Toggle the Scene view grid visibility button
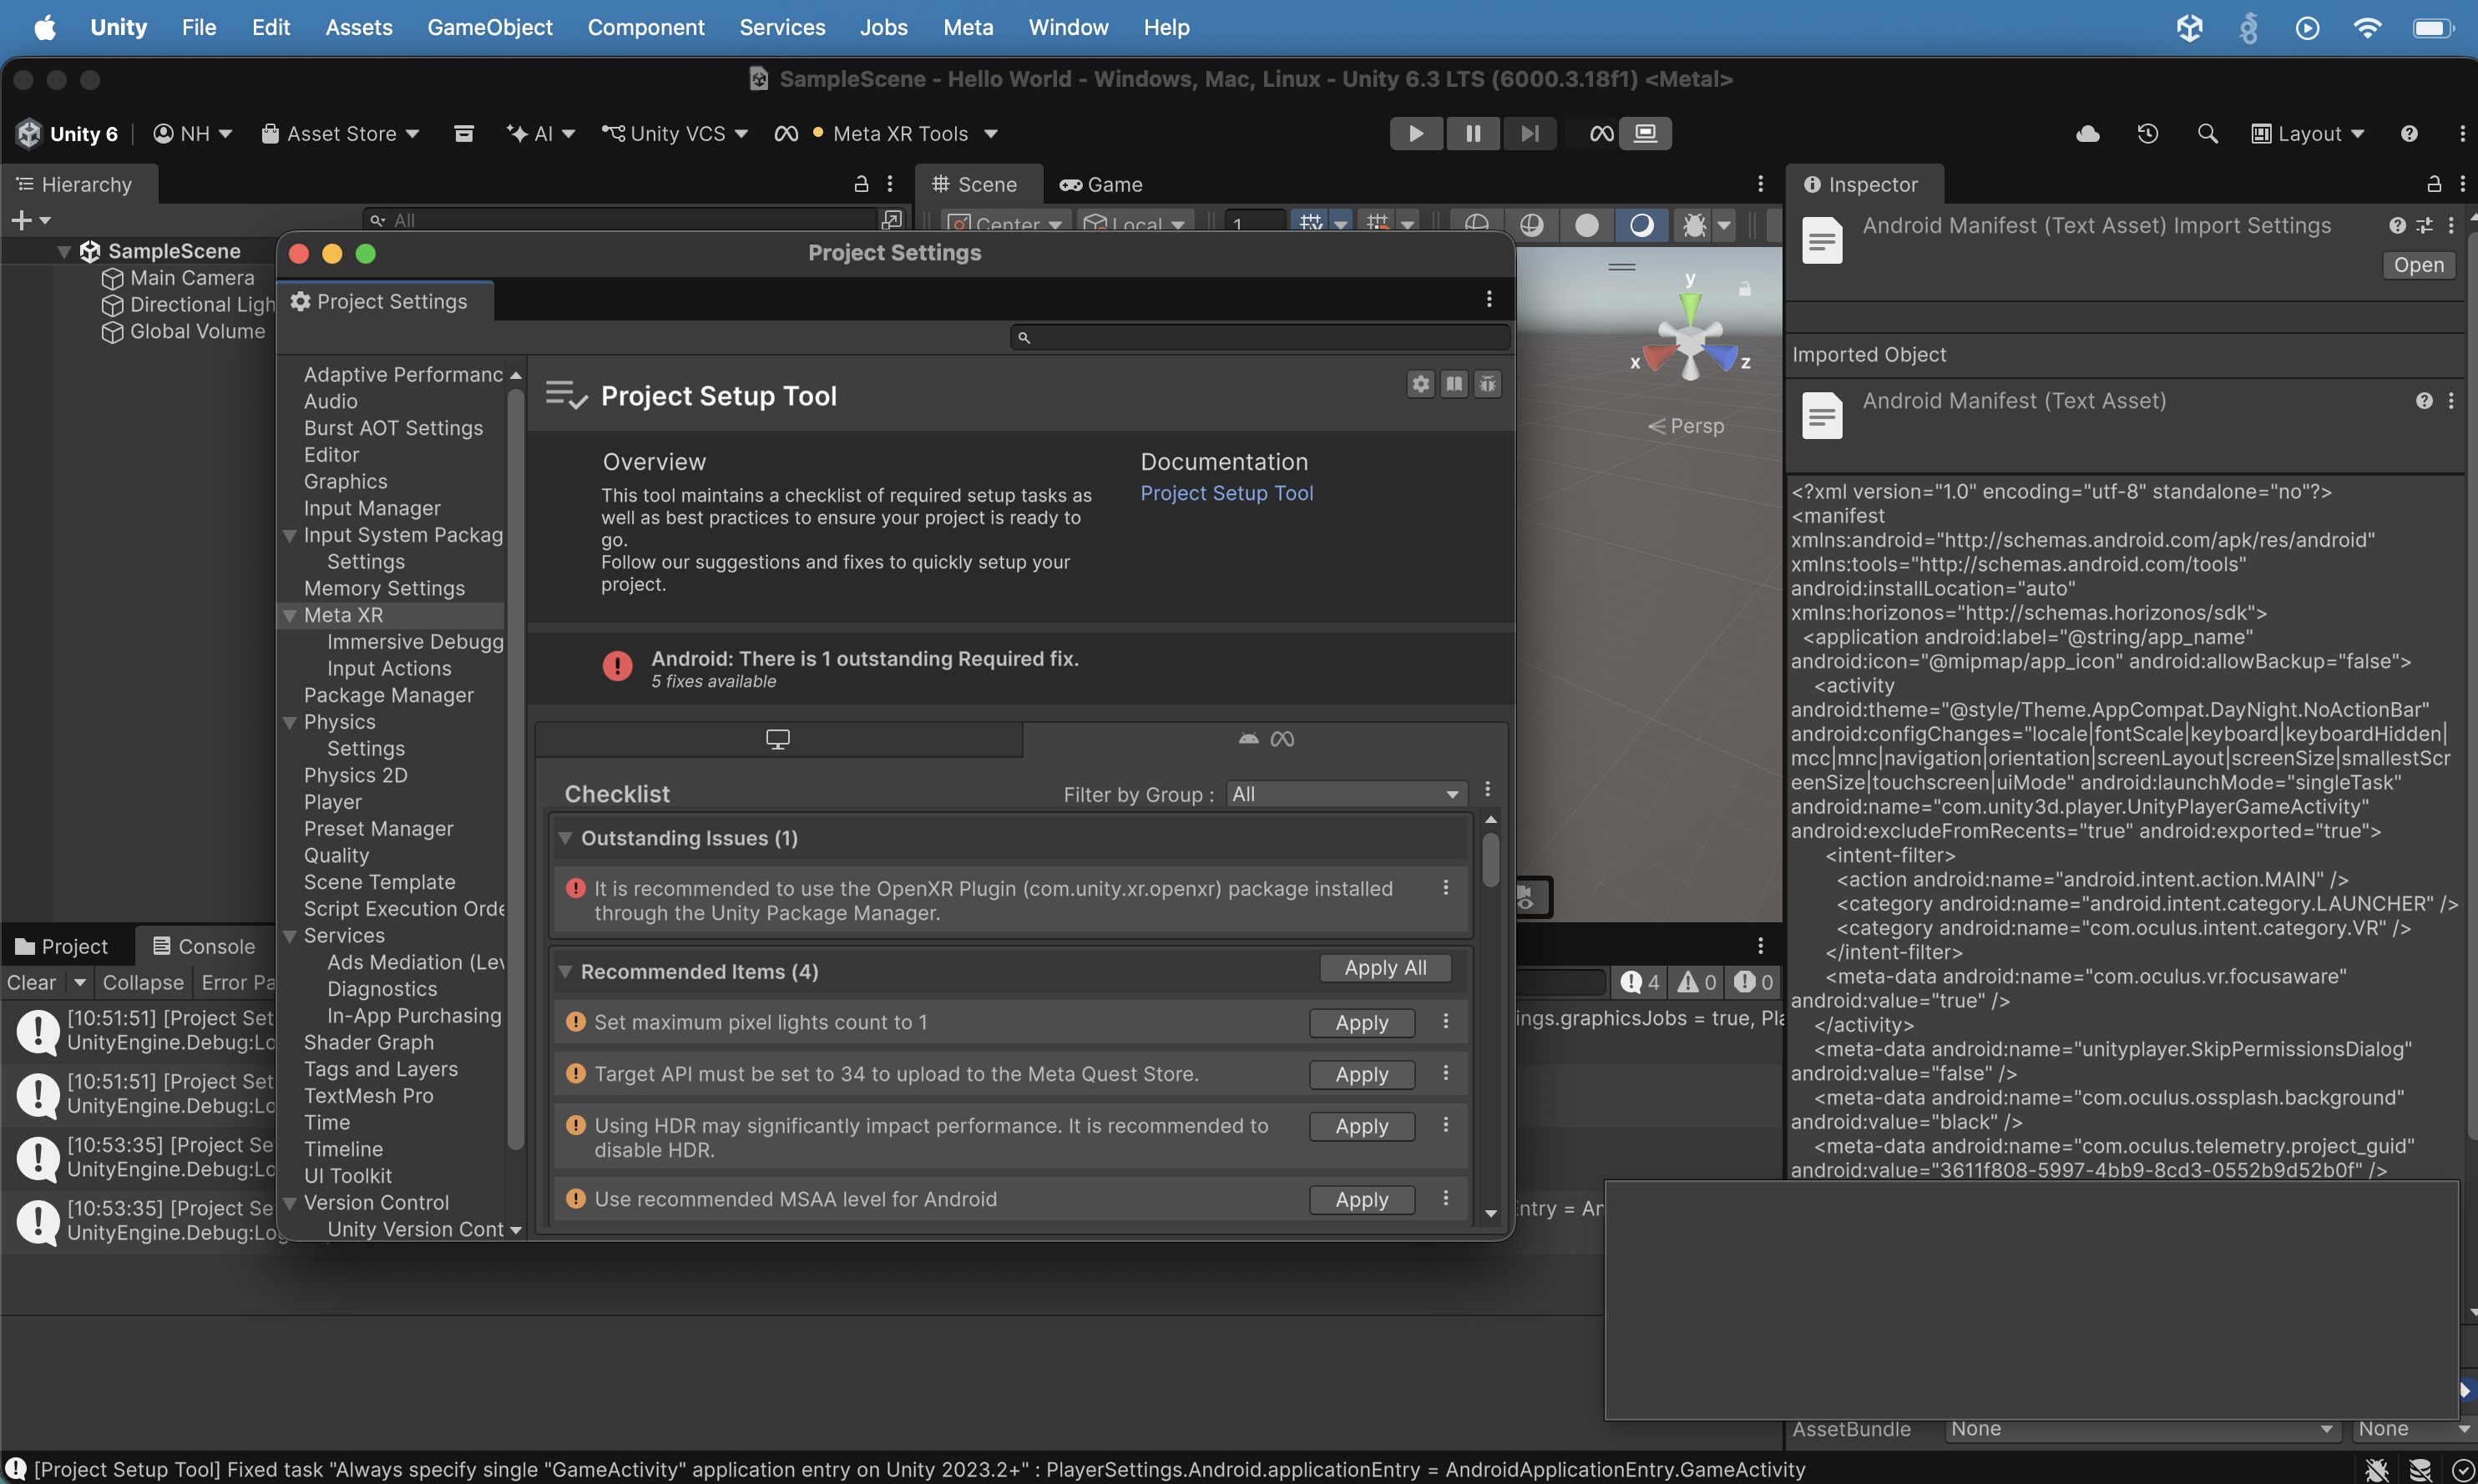Image resolution: width=2478 pixels, height=1484 pixels. pos(1310,224)
